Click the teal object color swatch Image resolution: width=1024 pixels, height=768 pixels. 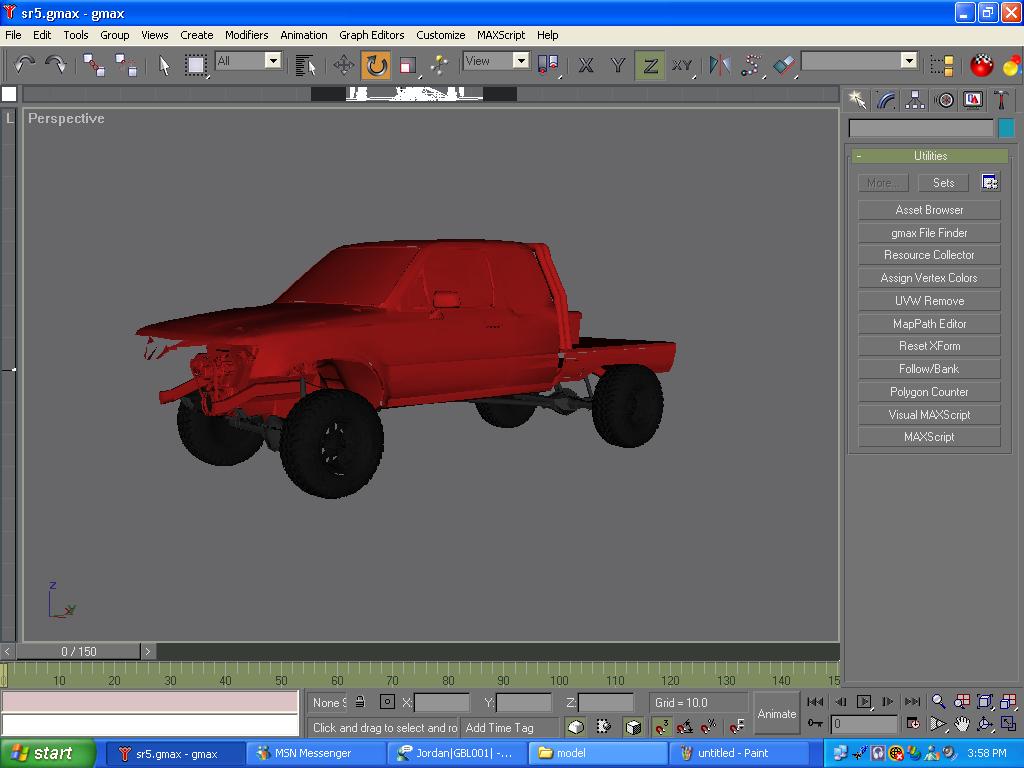(1006, 128)
